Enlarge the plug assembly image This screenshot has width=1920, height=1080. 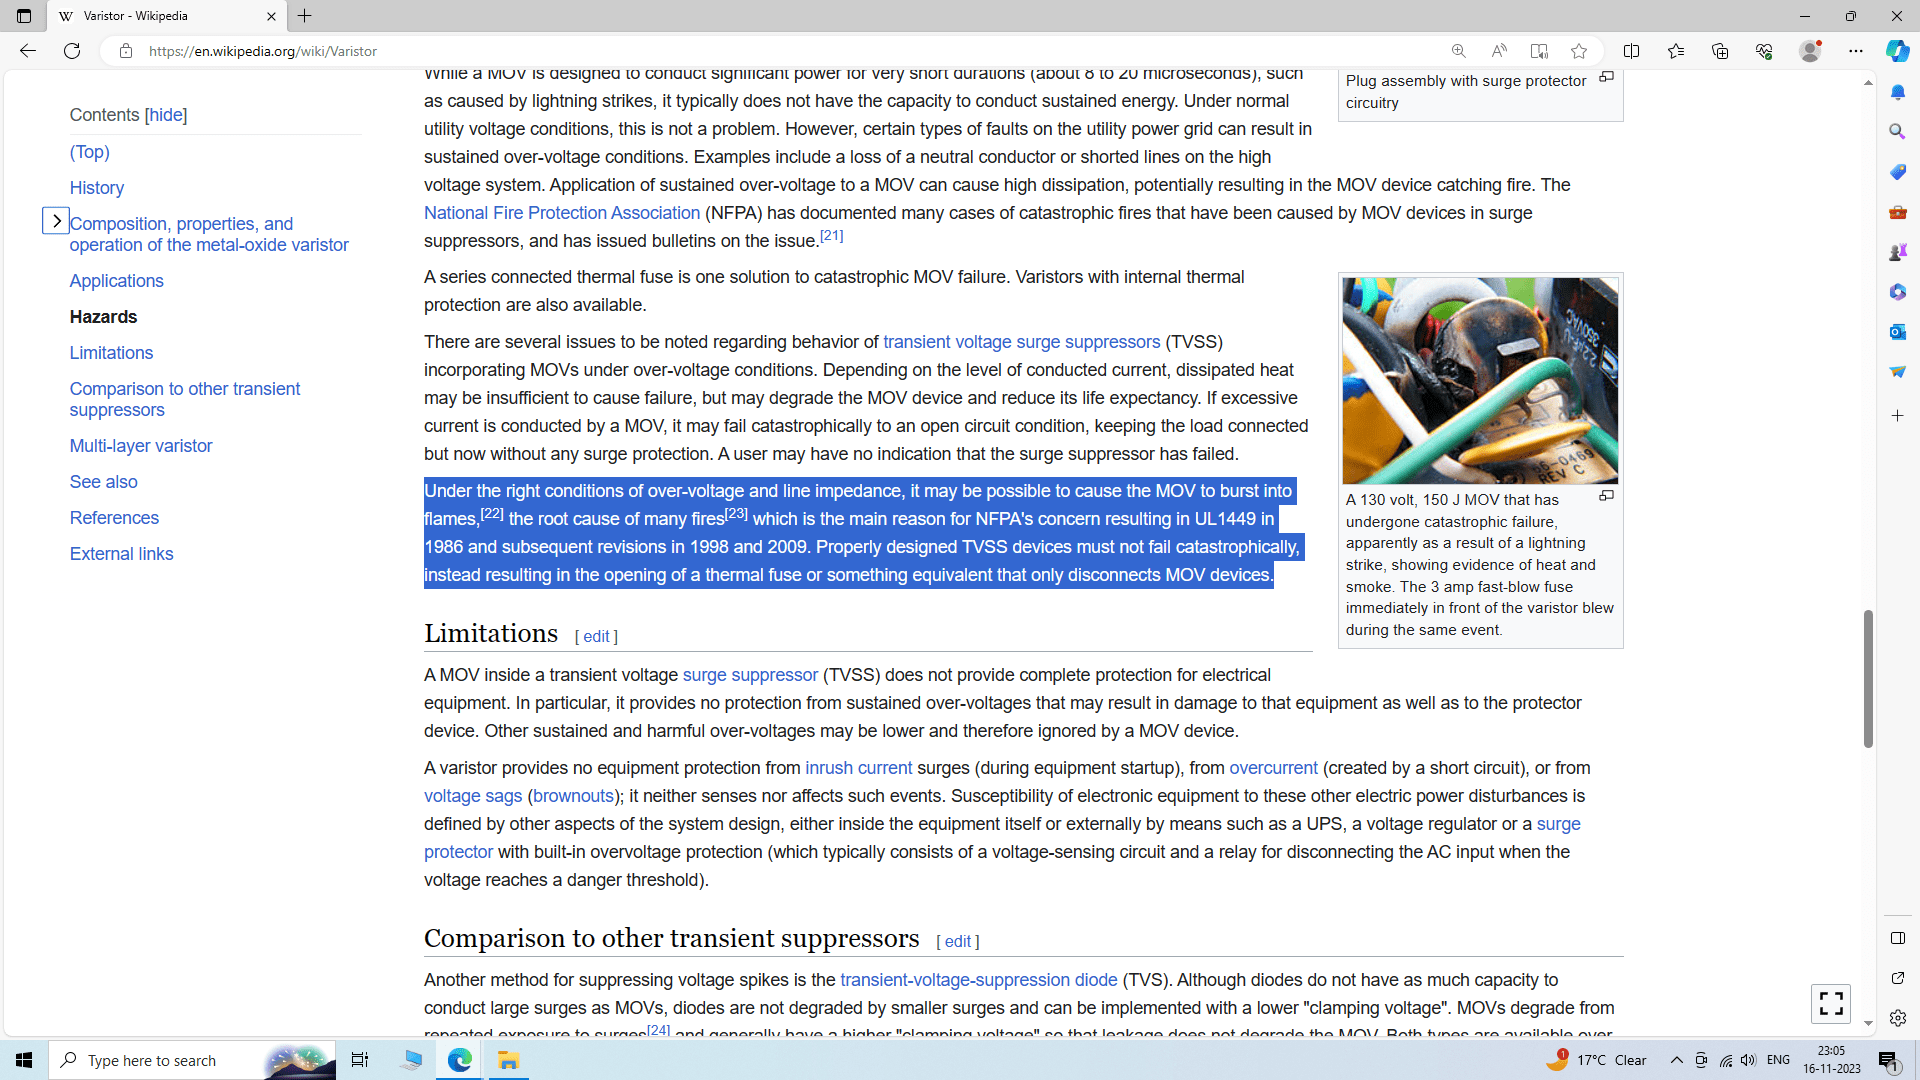click(x=1607, y=77)
